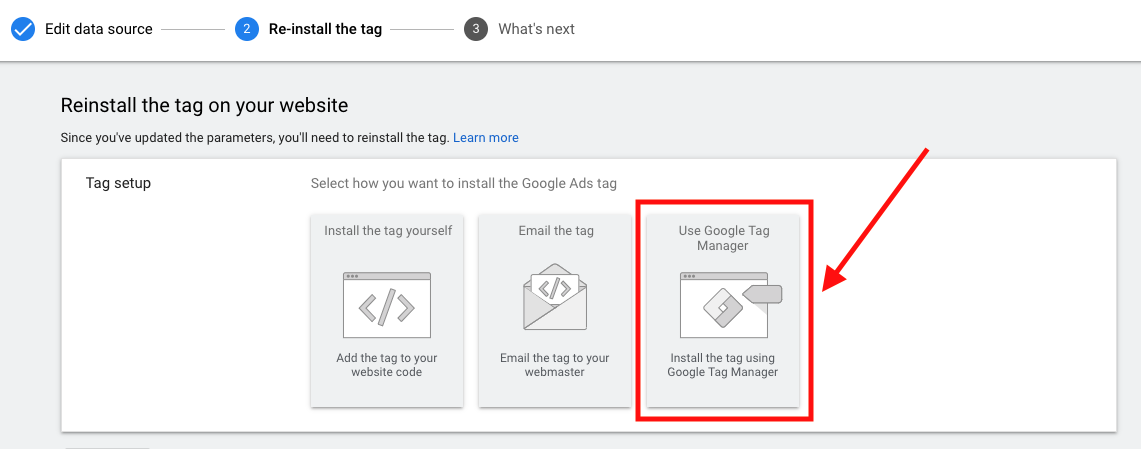Click the Google Tag Manager diamond logo
Image resolution: width=1141 pixels, height=449 pixels.
(722, 310)
